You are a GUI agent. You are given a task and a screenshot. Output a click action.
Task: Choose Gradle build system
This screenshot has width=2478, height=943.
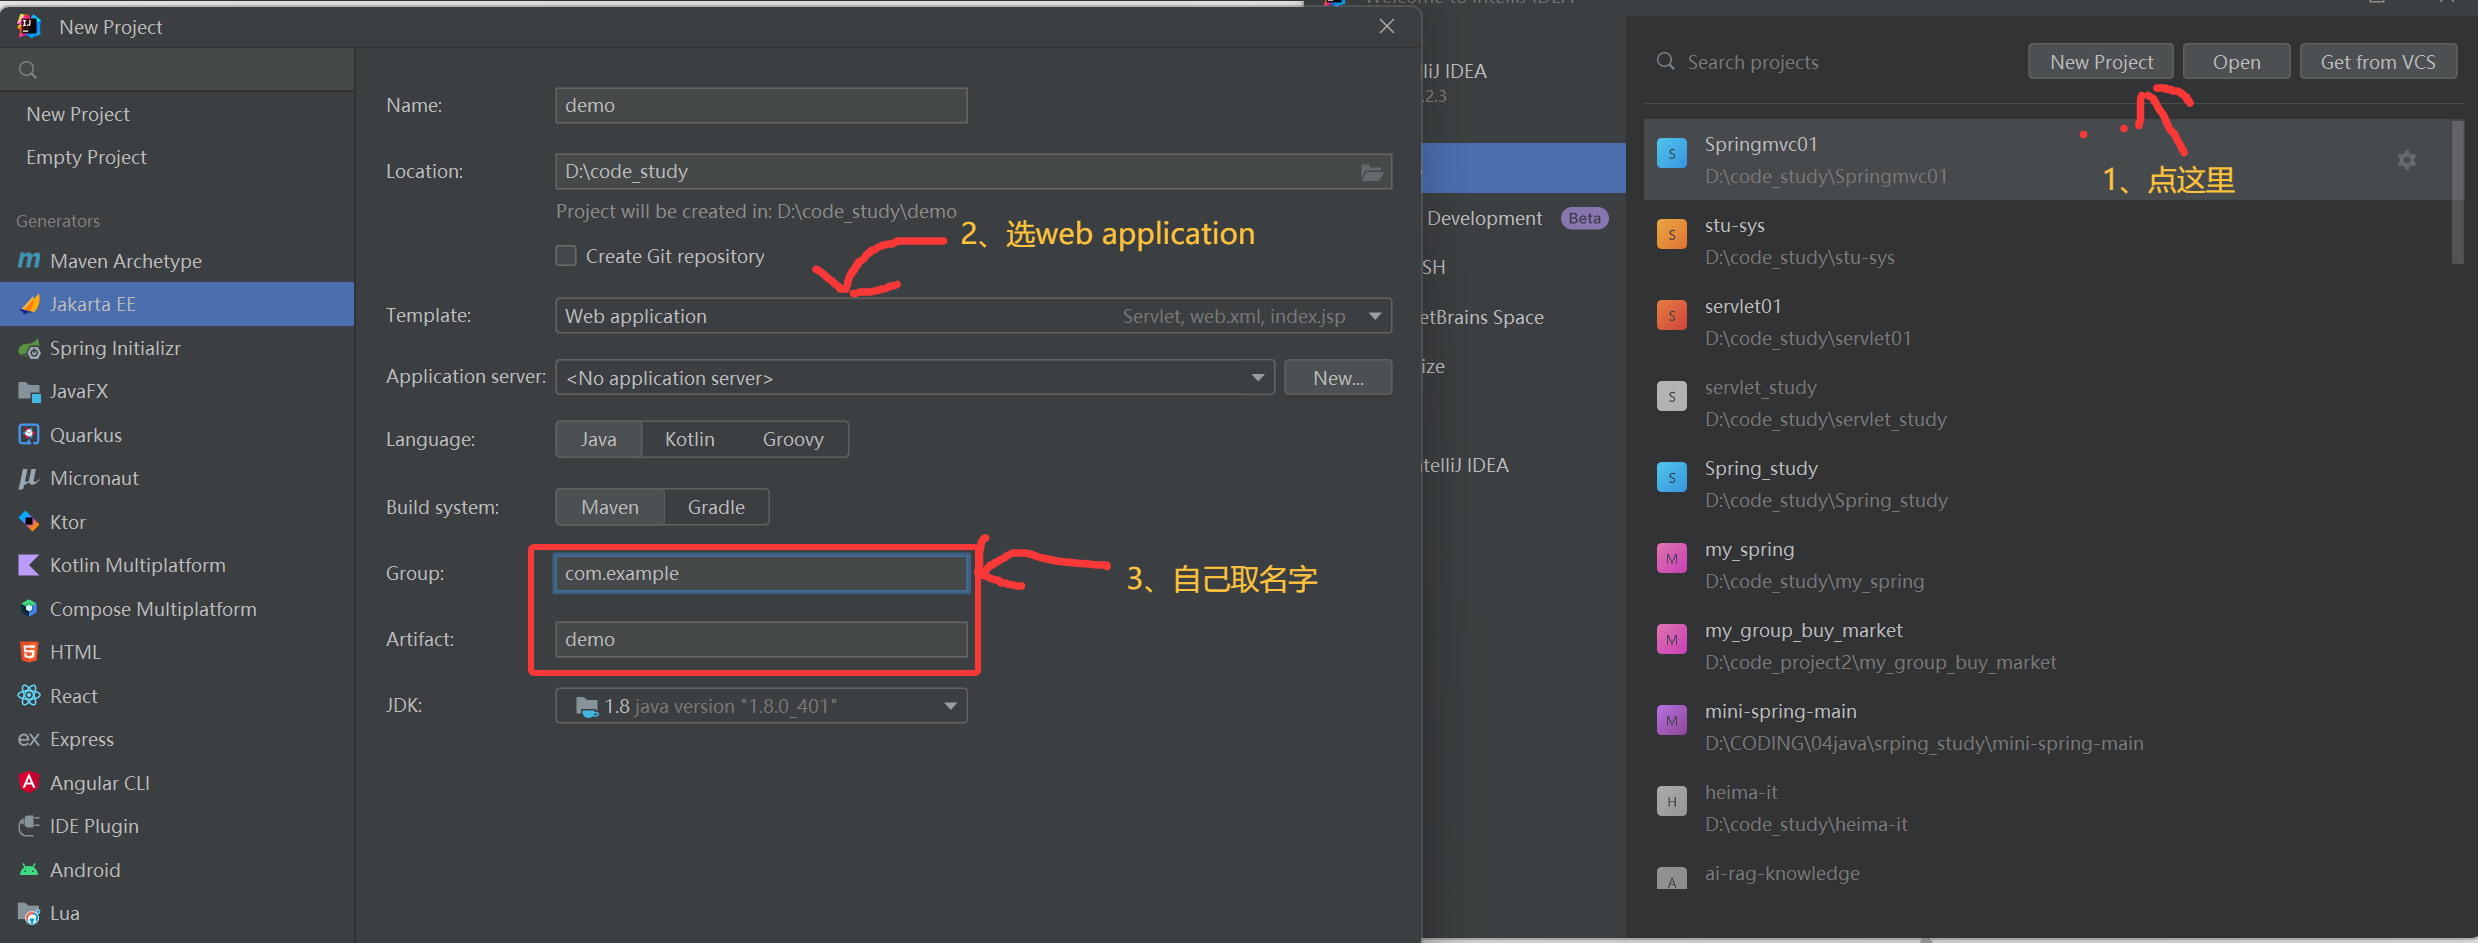tap(716, 507)
